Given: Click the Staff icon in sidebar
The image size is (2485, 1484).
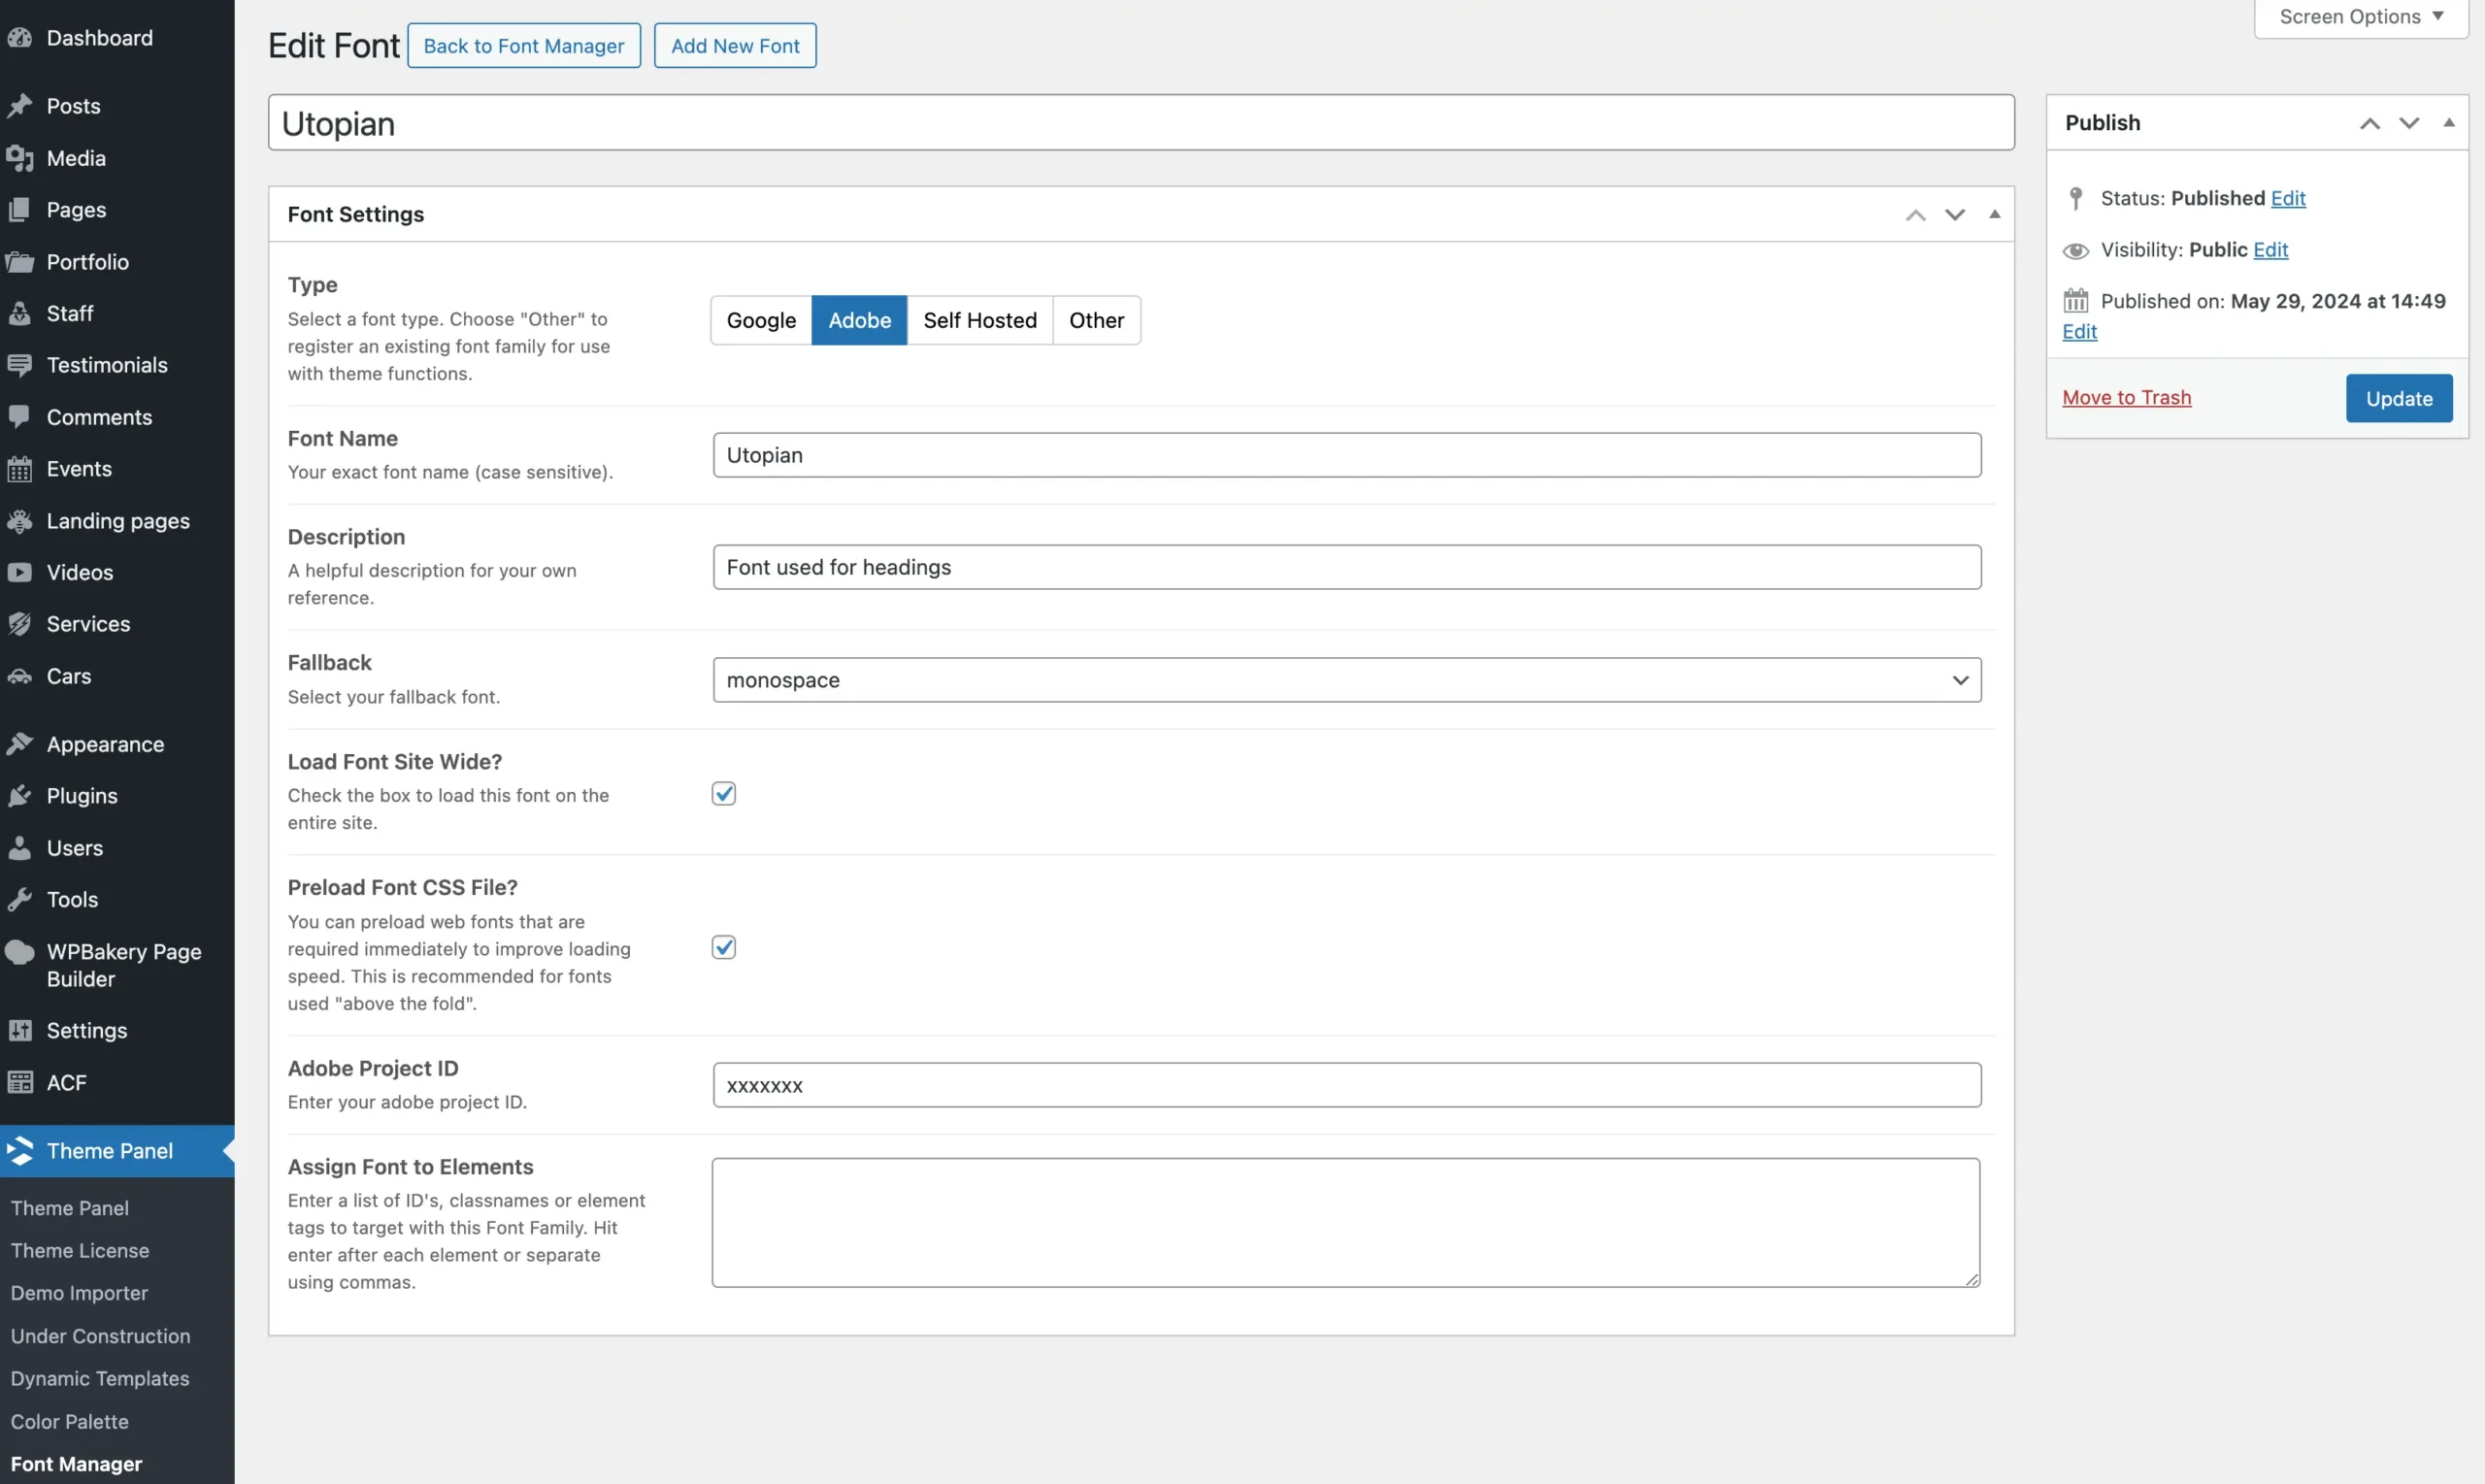Looking at the screenshot, I should (x=19, y=313).
